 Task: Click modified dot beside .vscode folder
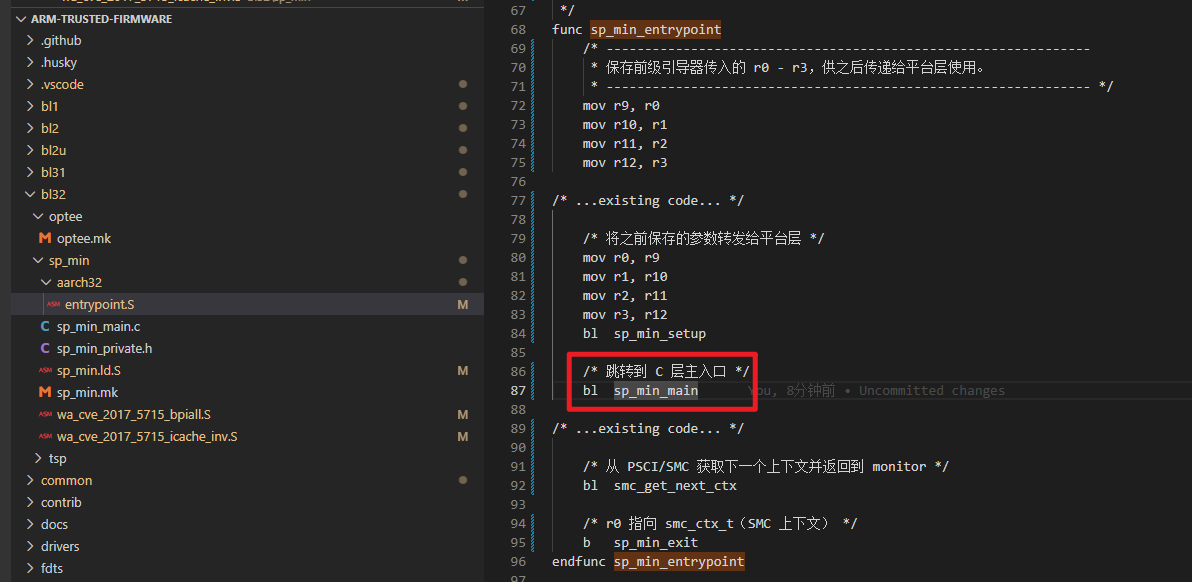[462, 84]
